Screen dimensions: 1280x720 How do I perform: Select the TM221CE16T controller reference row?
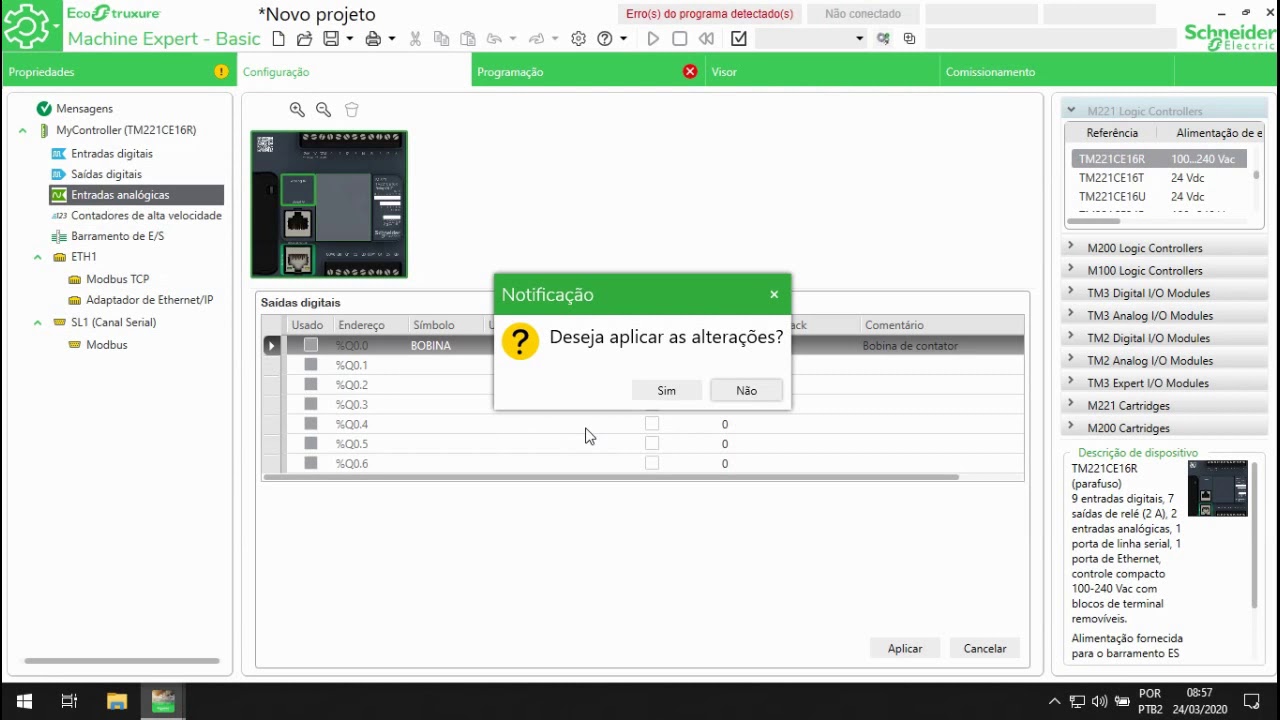[1158, 178]
